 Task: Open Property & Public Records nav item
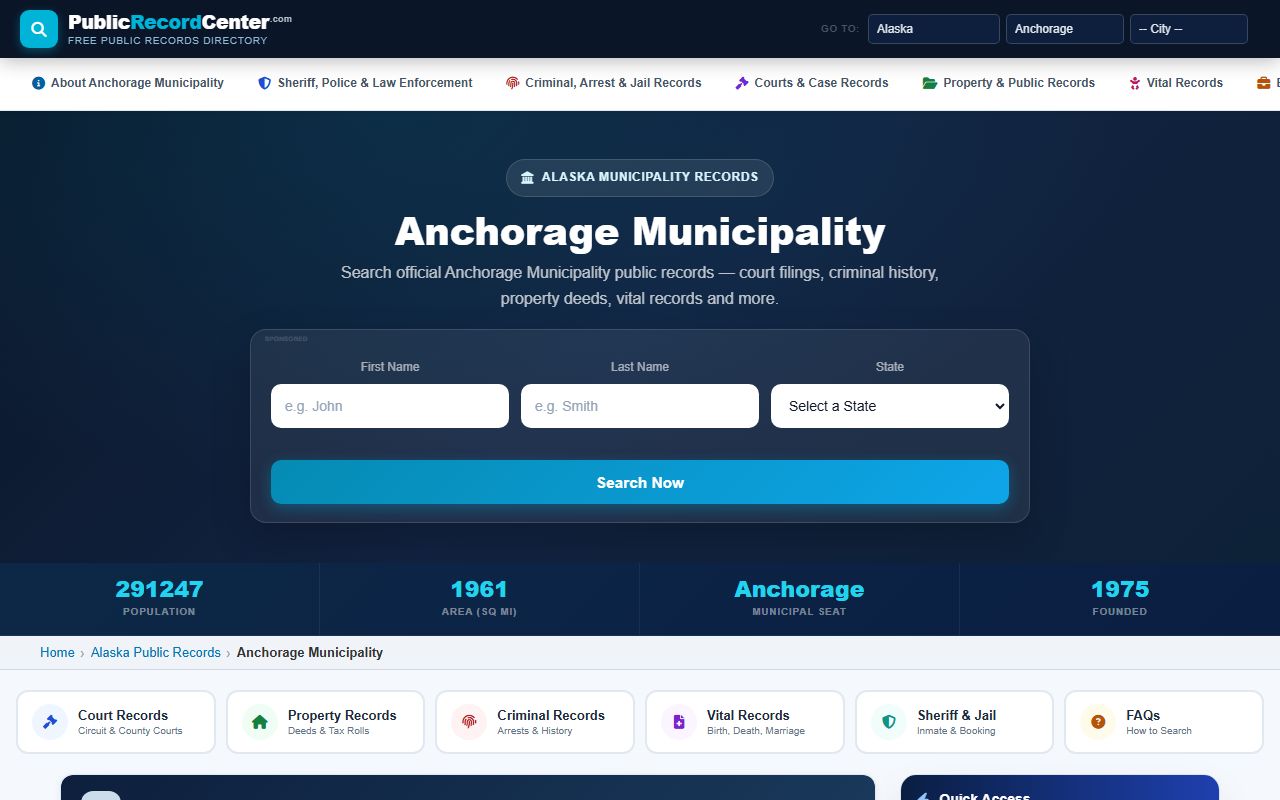pyautogui.click(x=1009, y=83)
